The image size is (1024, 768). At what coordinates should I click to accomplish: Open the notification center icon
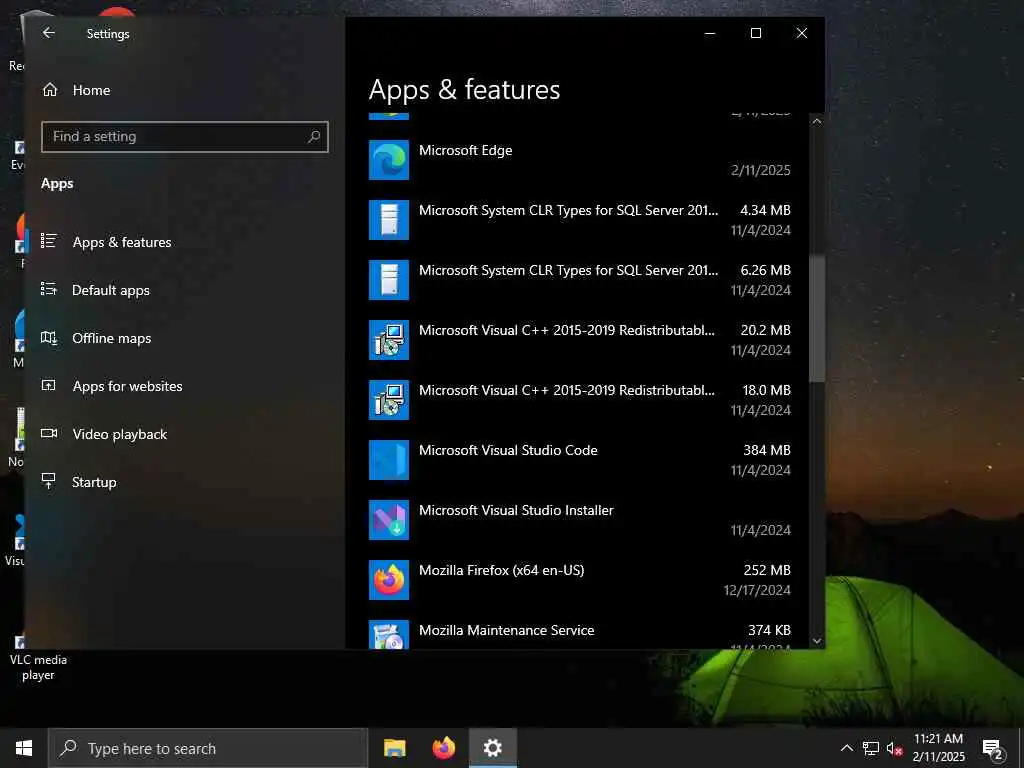click(992, 749)
